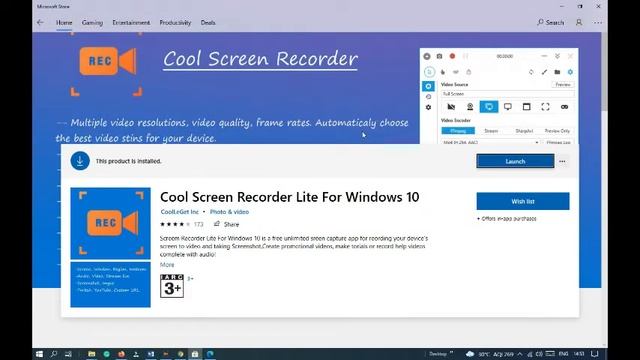Viewport: 640px width, 360px height.
Task: Select the monitor source icon in preview
Action: click(x=508, y=107)
